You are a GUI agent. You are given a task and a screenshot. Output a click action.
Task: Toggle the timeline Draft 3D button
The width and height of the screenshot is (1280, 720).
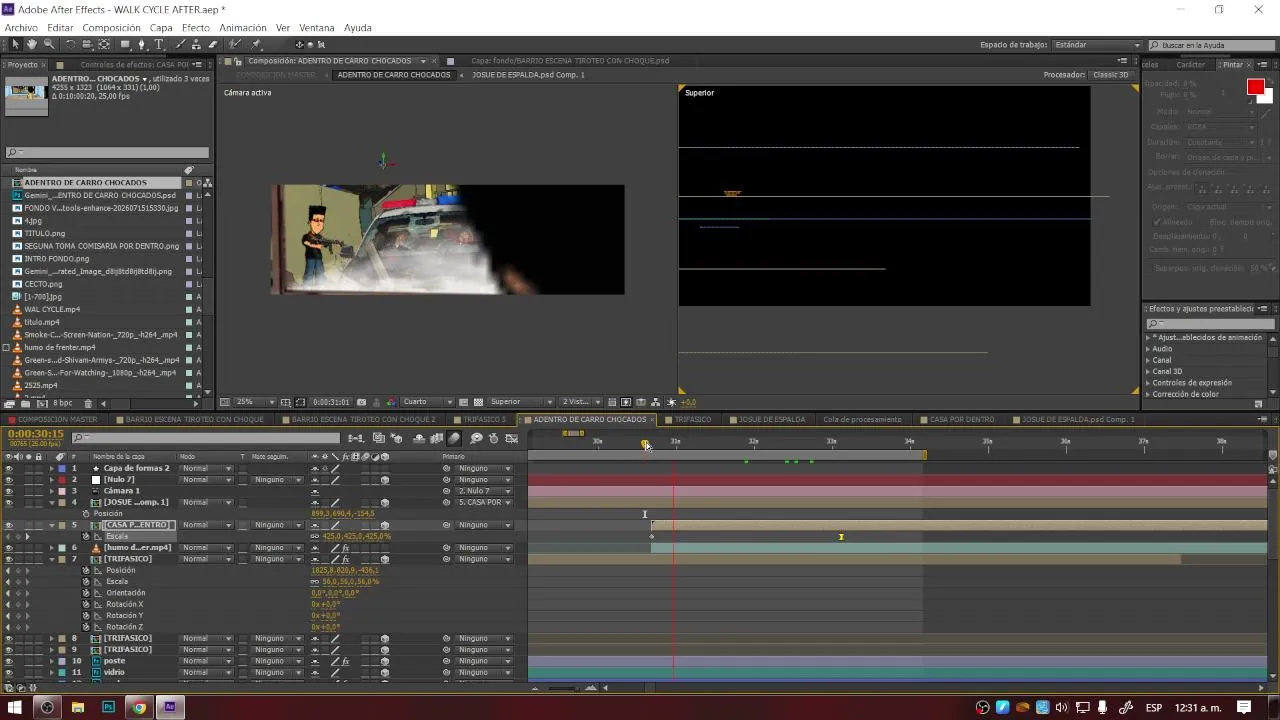[396, 438]
